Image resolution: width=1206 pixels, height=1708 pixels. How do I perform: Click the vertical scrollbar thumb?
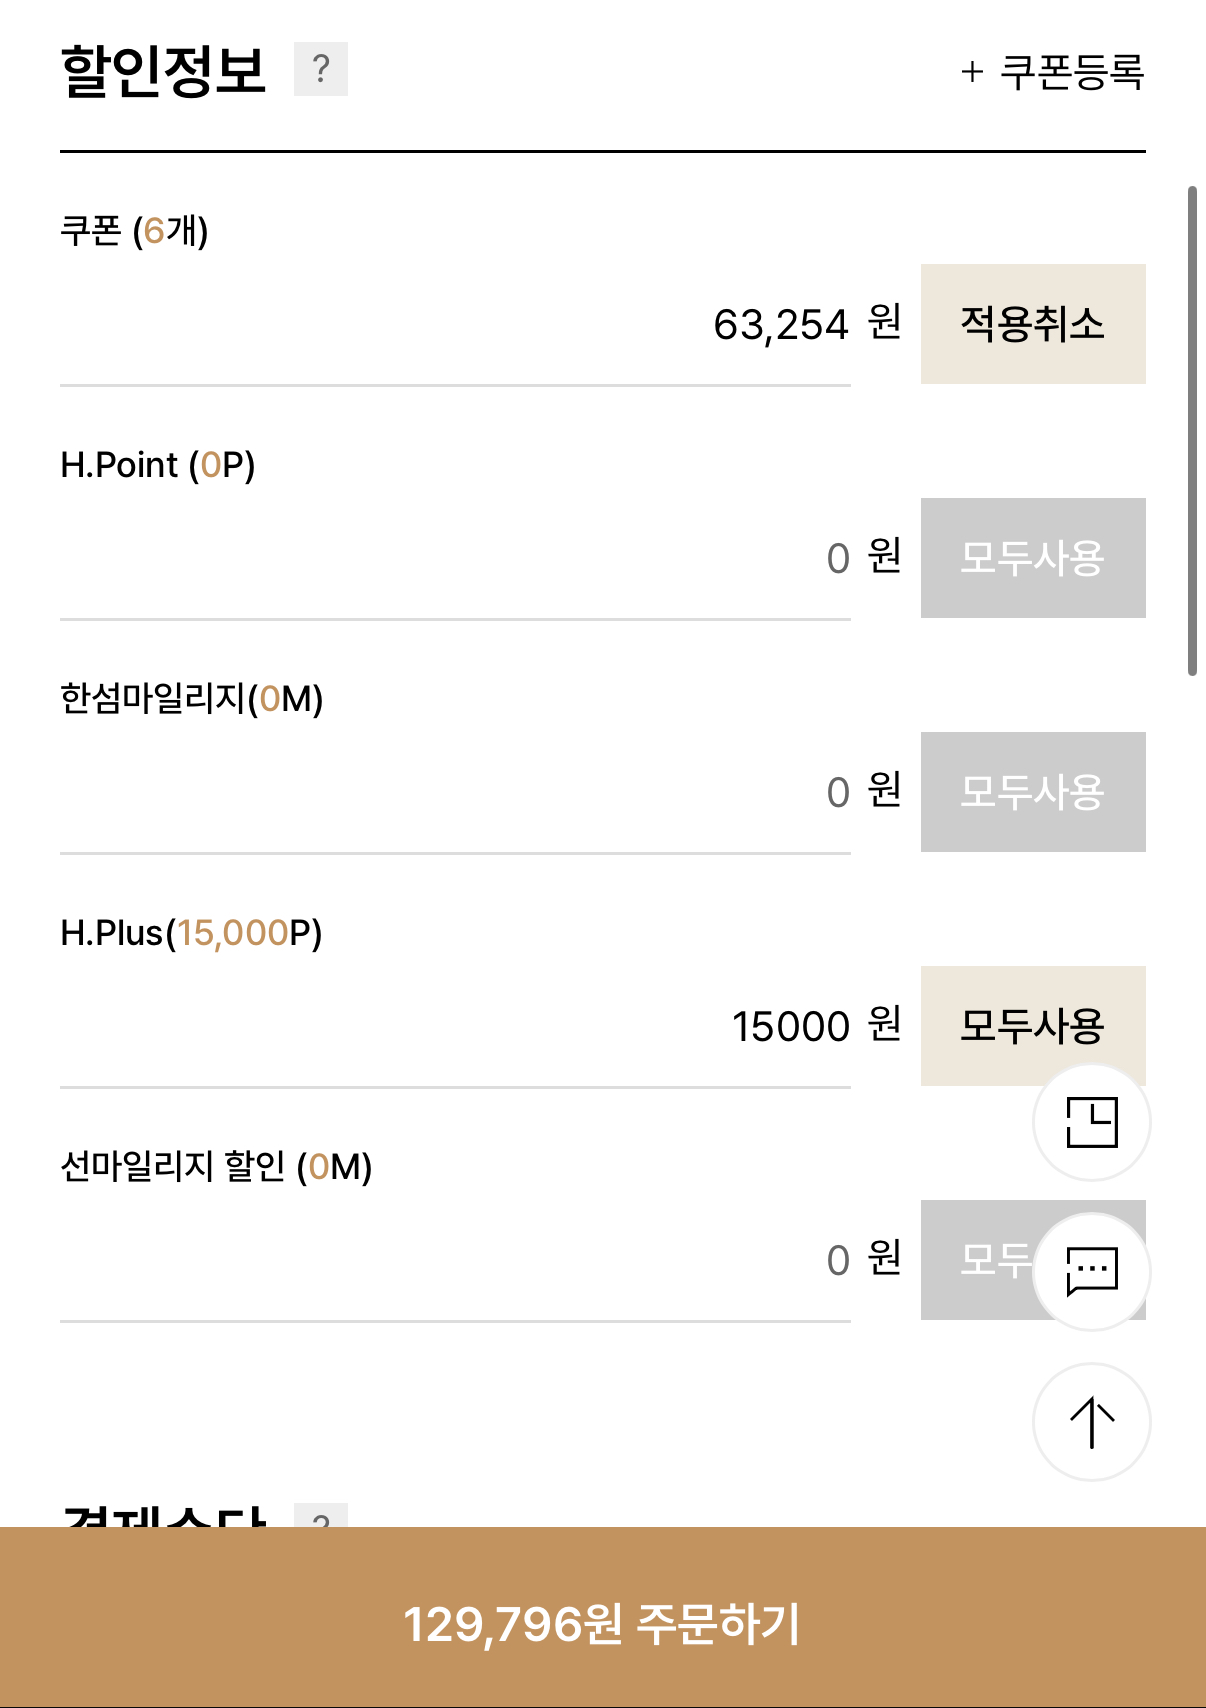coord(1192,430)
